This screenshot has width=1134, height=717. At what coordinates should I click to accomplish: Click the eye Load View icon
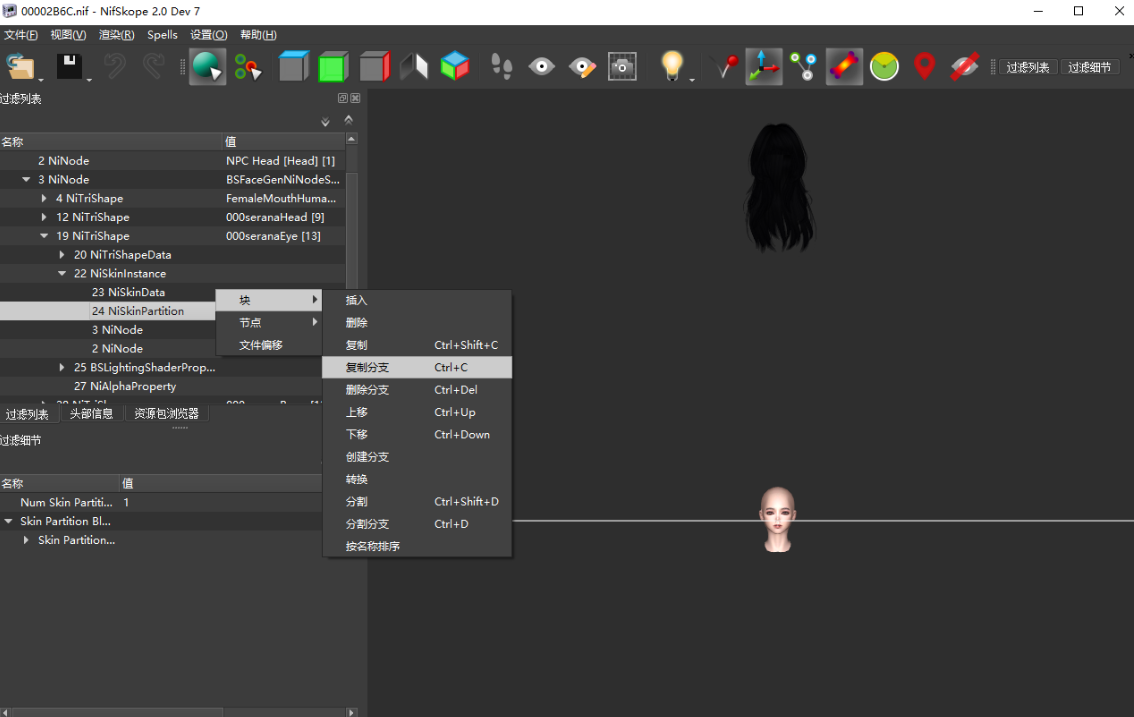tap(541, 67)
